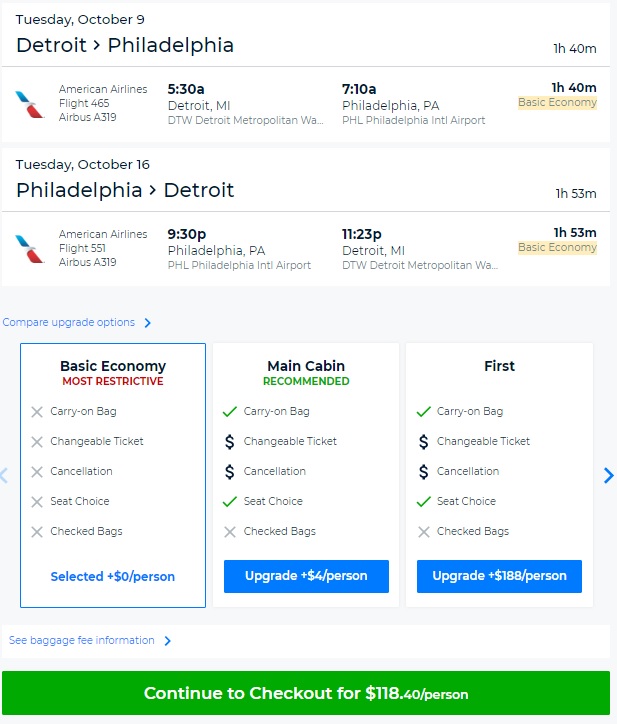Continue to Checkout for $118.40/person
The height and width of the screenshot is (724, 617).
pyautogui.click(x=306, y=693)
